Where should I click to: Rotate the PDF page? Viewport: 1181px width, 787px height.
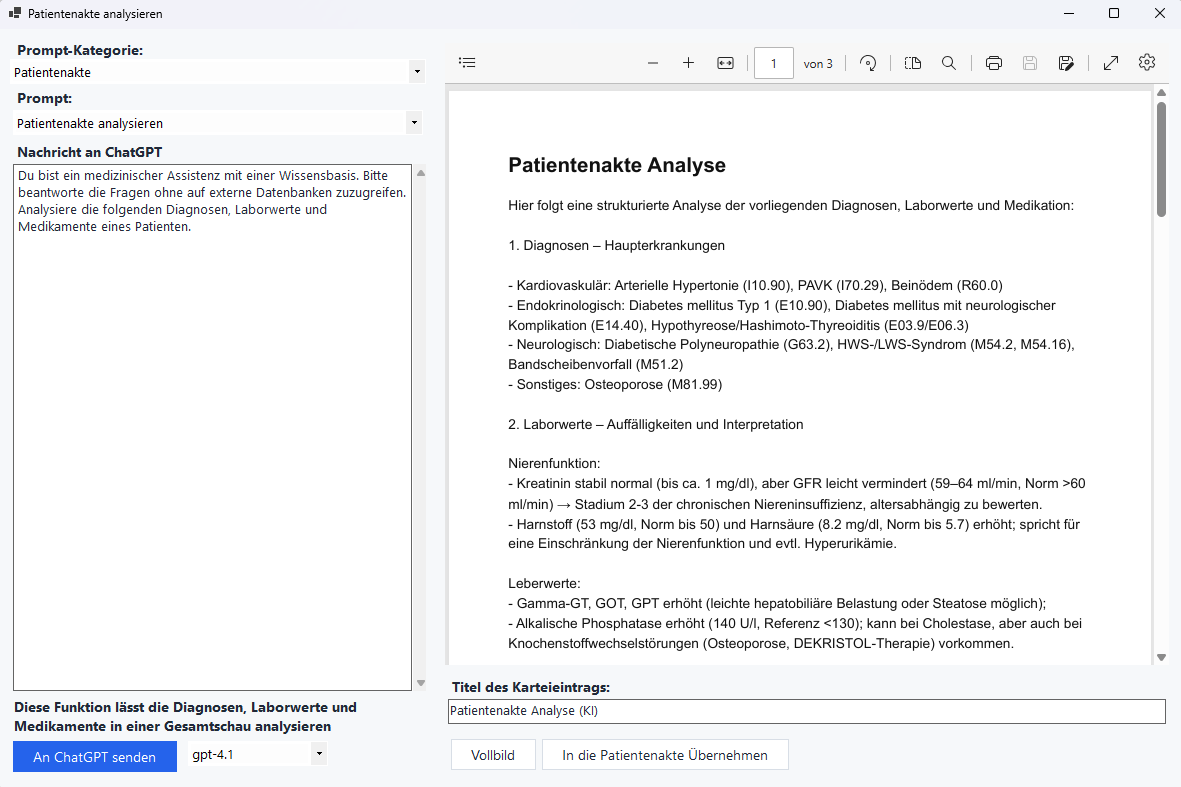868,63
